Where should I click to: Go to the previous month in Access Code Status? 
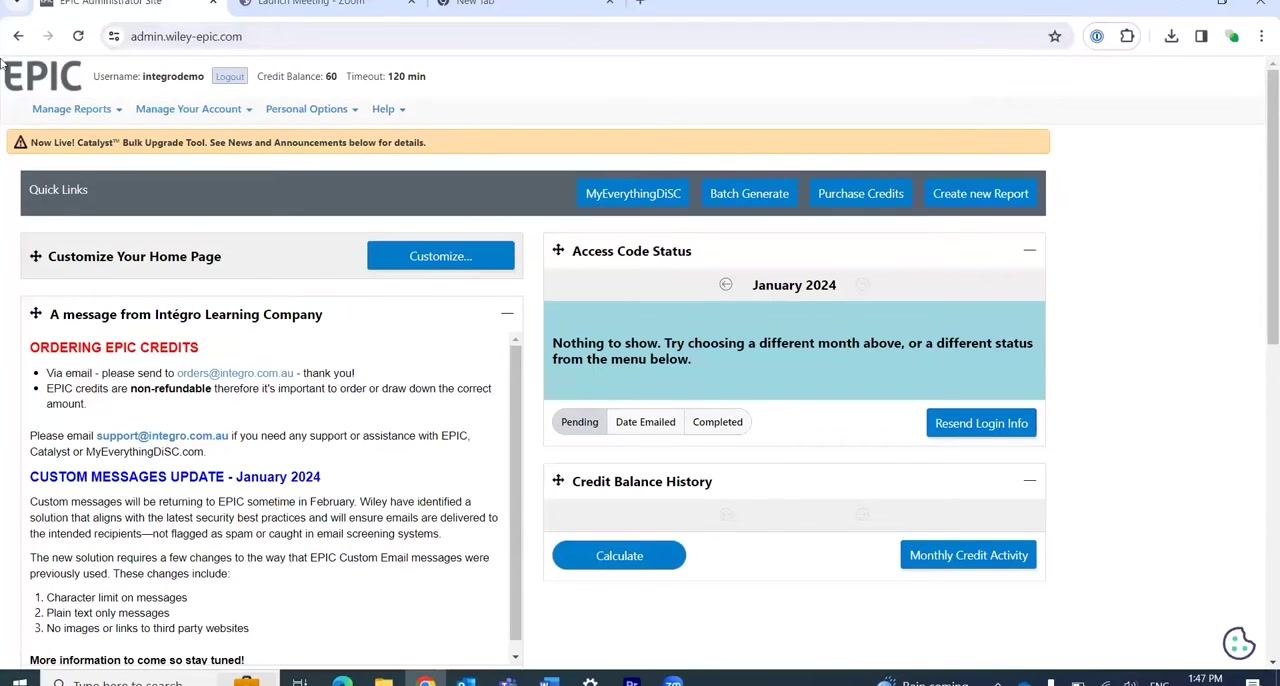click(726, 285)
